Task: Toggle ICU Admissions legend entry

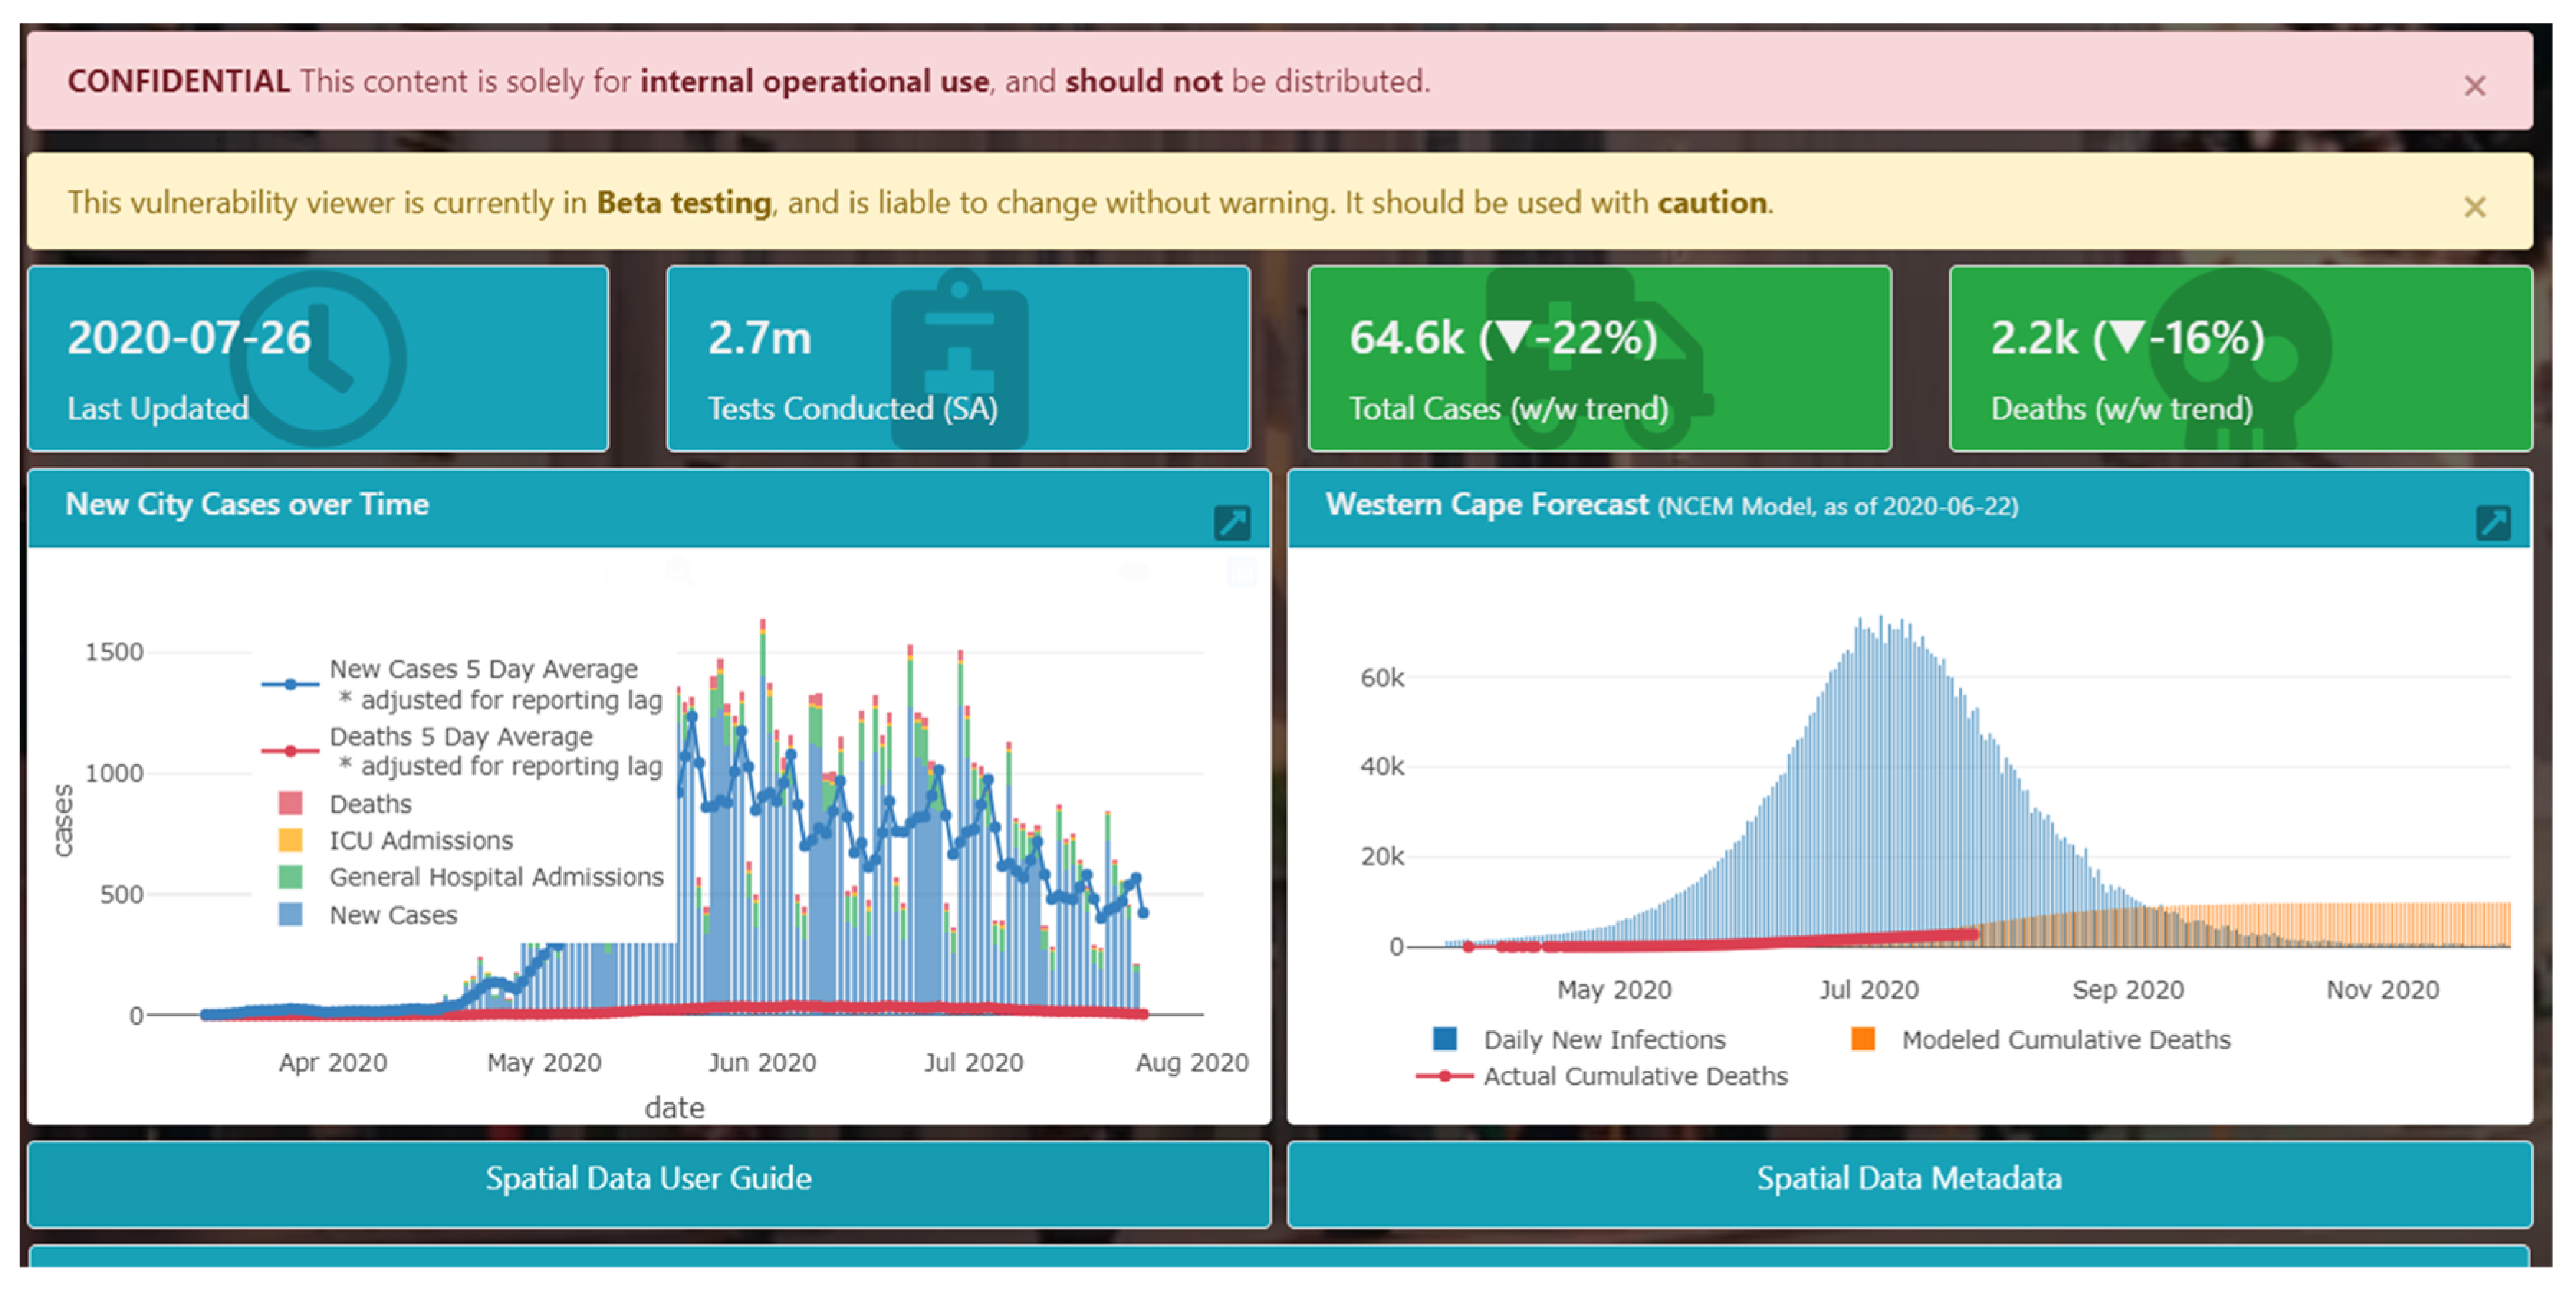Action: (420, 840)
